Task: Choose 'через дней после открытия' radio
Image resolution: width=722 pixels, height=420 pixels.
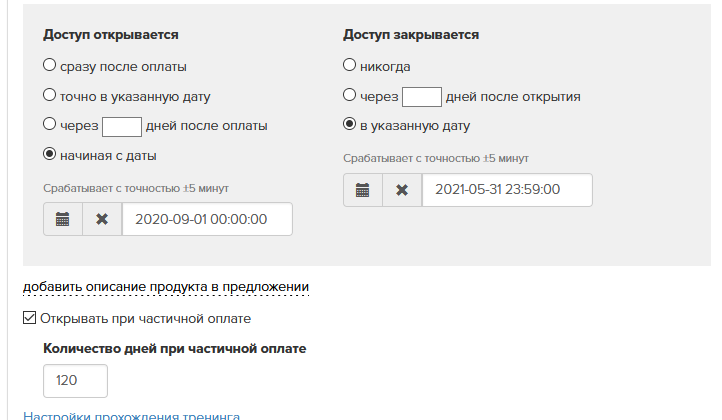Action: (349, 96)
